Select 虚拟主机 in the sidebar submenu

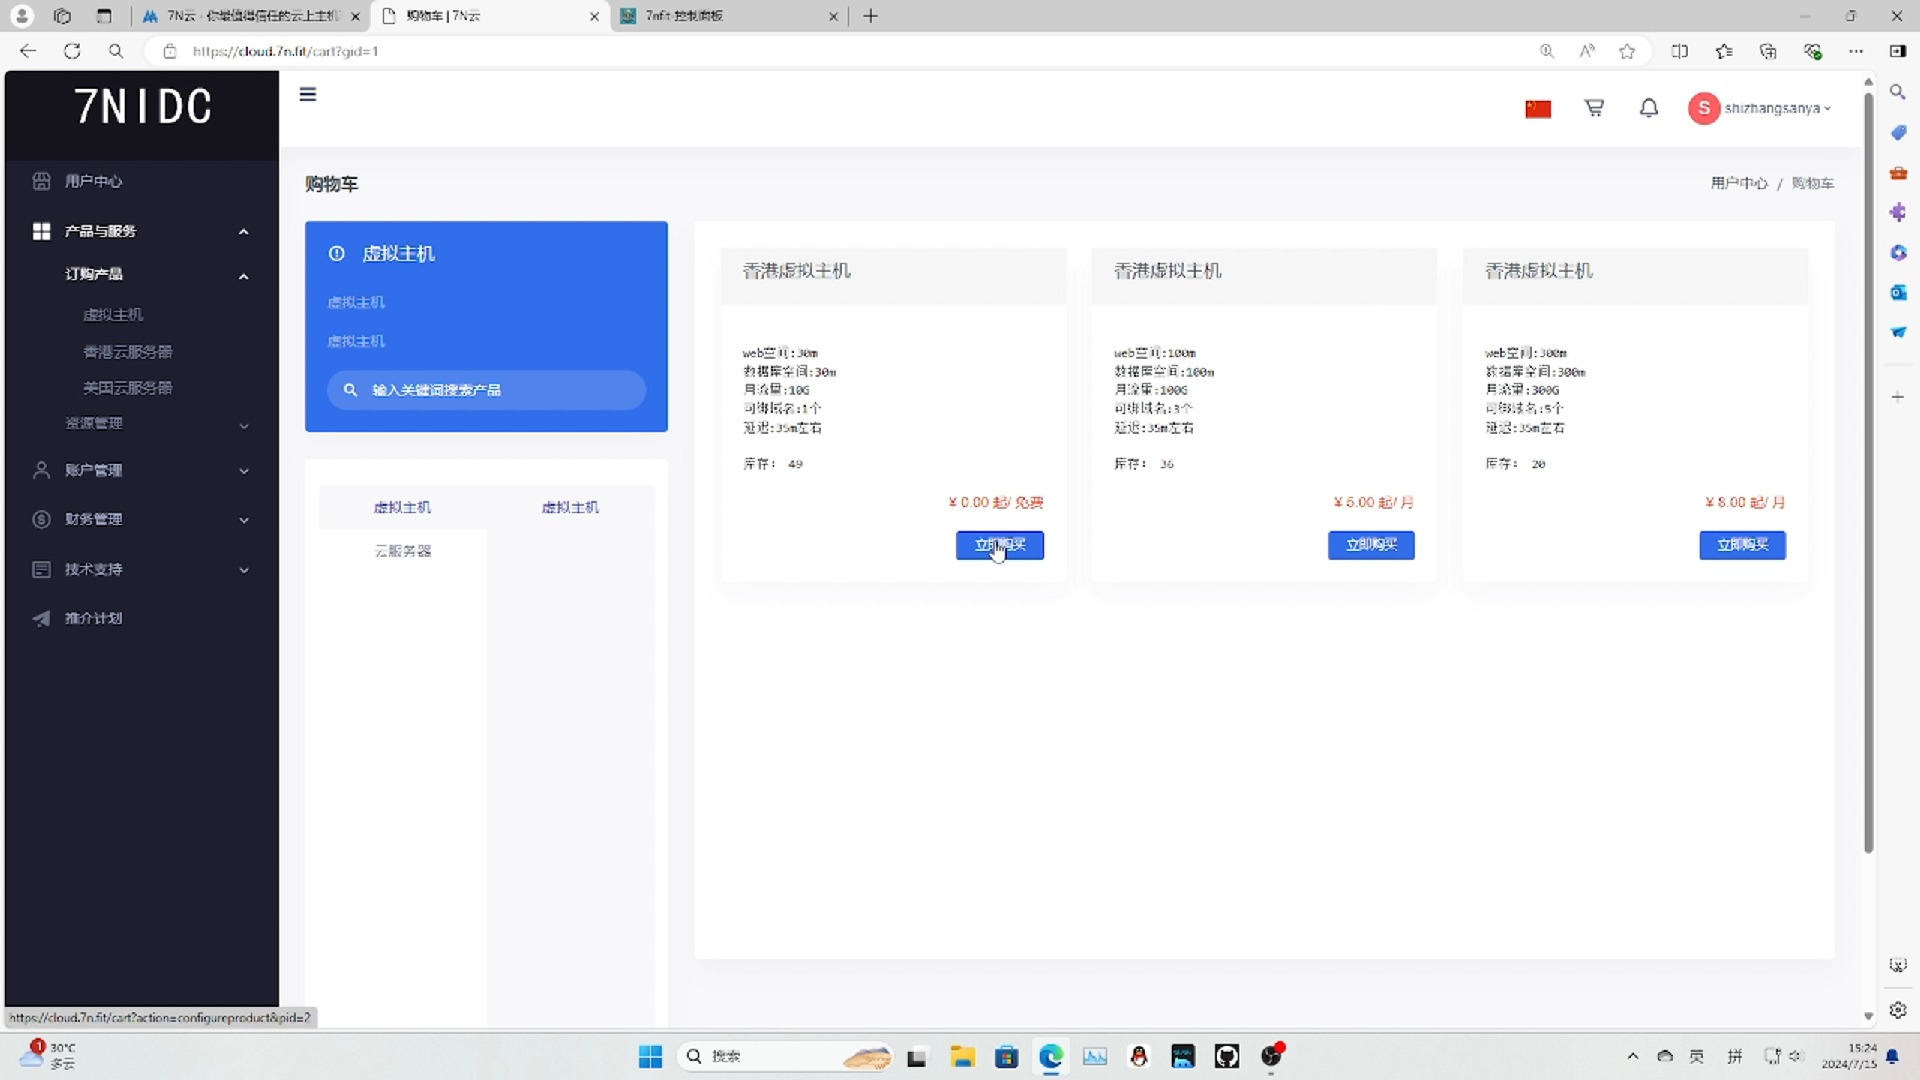tap(113, 315)
